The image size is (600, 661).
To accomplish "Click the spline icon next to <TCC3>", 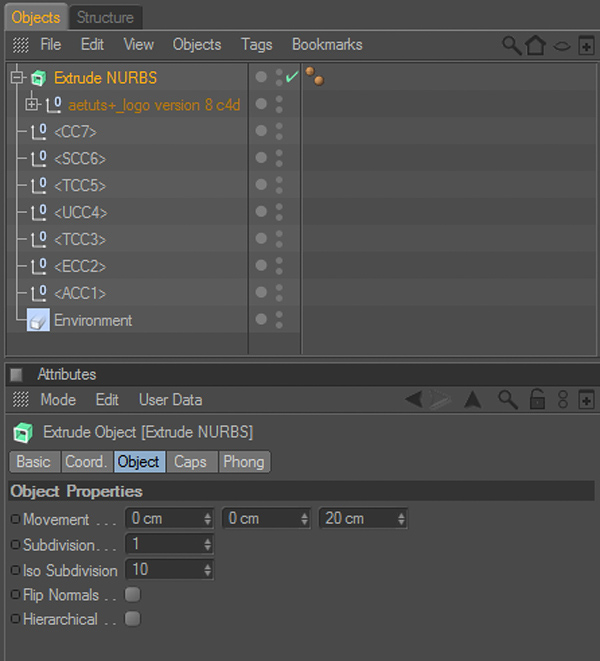I will pyautogui.click(x=39, y=240).
